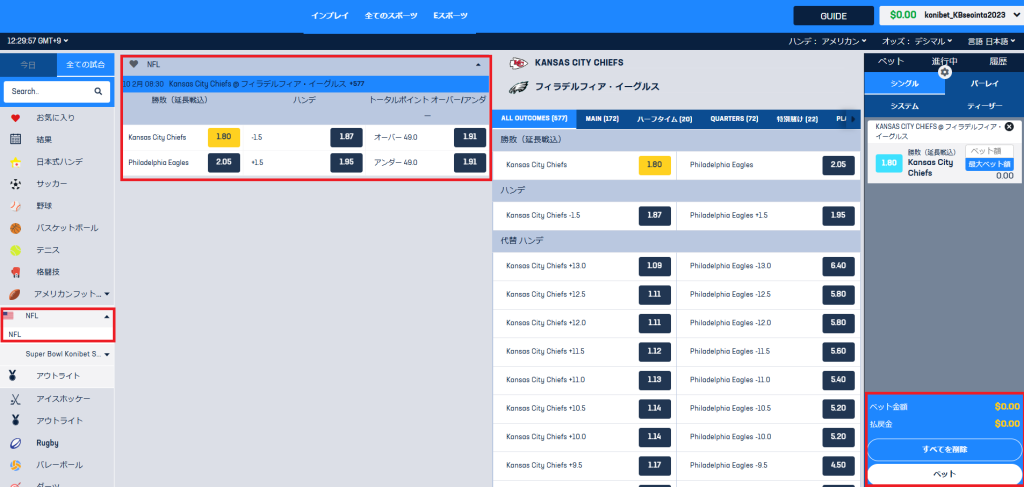Select the Rugby ball icon

(x=16, y=443)
